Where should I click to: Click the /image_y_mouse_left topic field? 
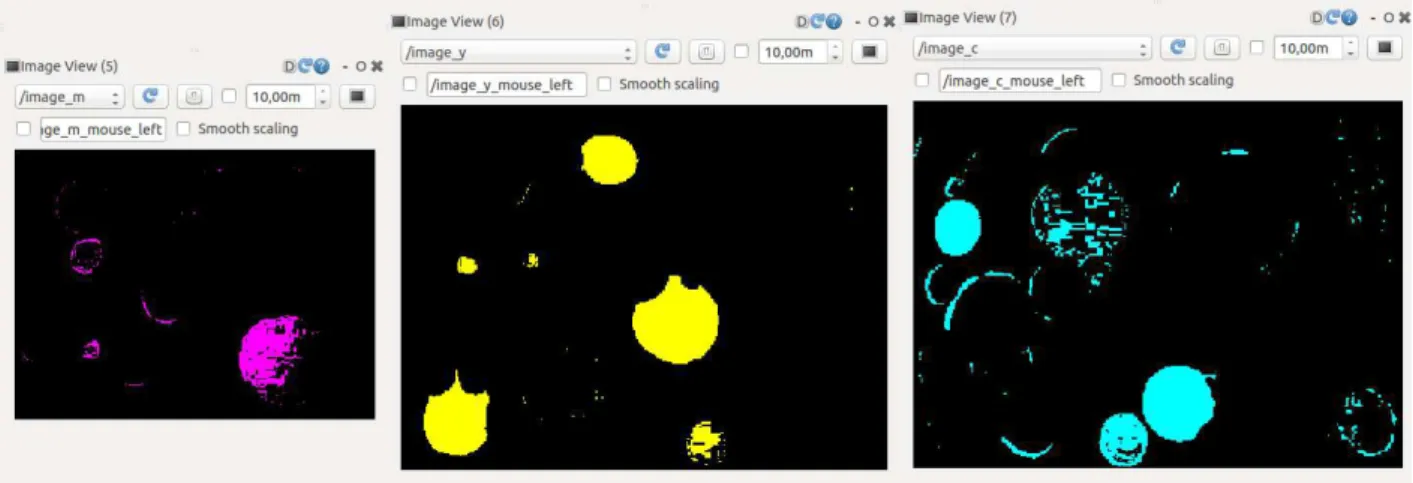pyautogui.click(x=507, y=84)
